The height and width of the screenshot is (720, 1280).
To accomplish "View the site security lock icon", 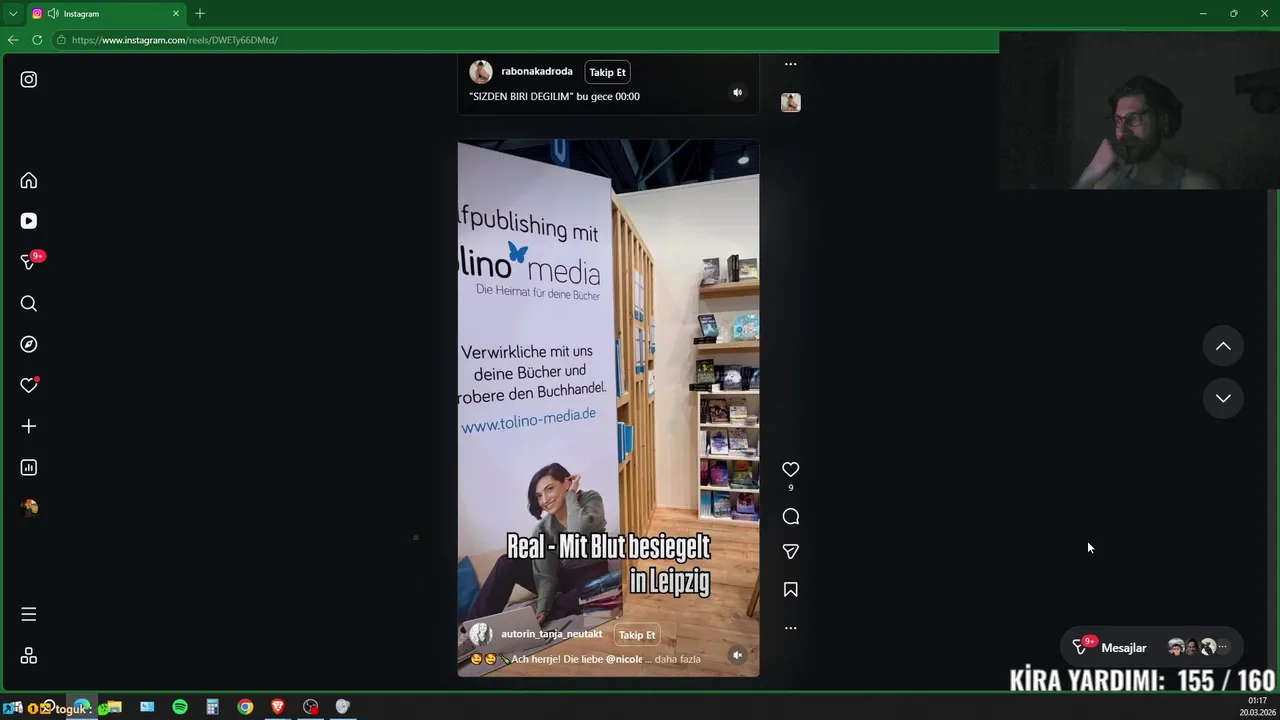I will pos(61,40).
